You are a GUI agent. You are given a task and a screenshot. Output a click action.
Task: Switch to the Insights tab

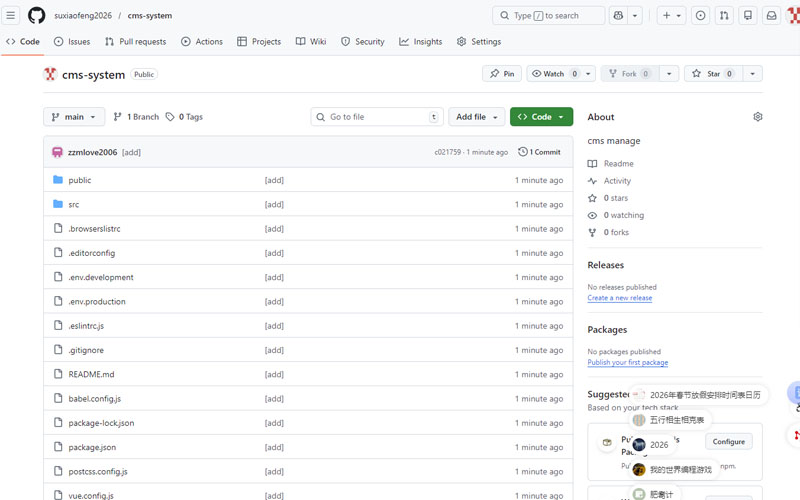click(421, 42)
